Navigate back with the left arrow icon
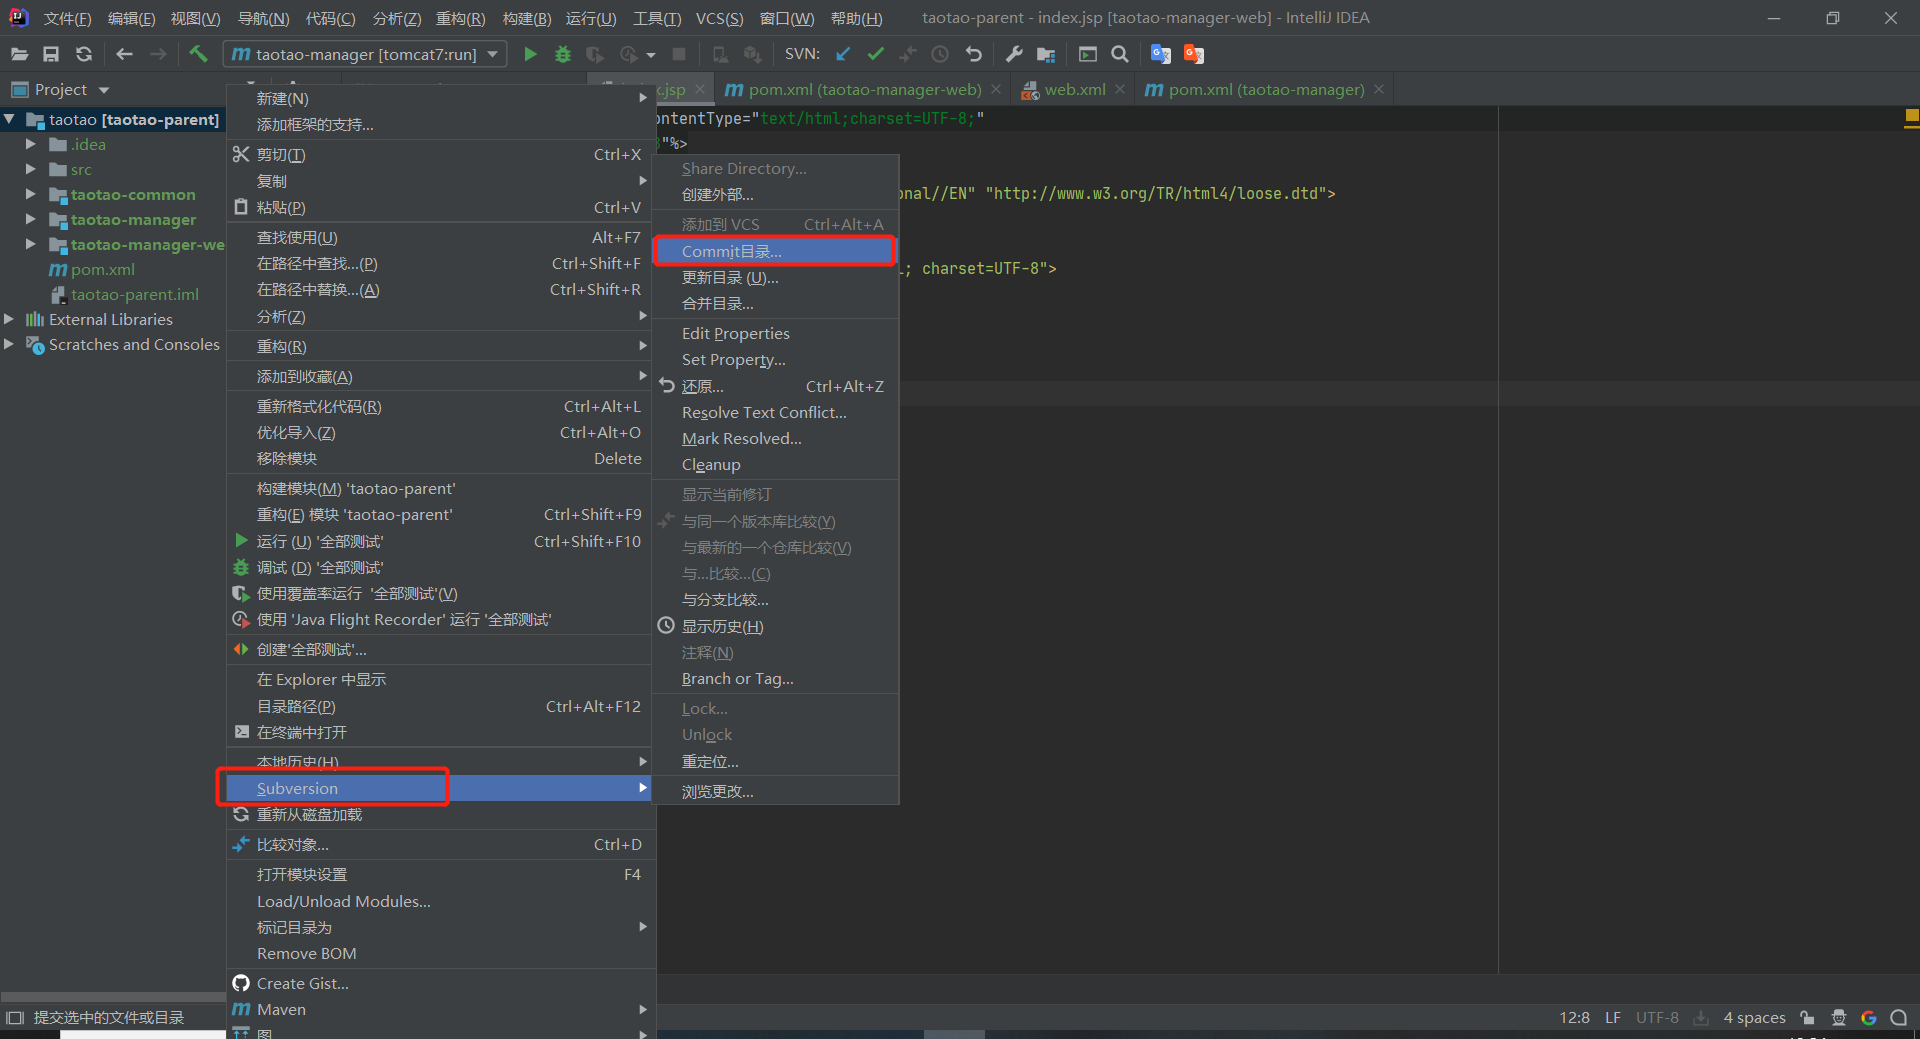Viewport: 1920px width, 1039px height. coord(124,54)
